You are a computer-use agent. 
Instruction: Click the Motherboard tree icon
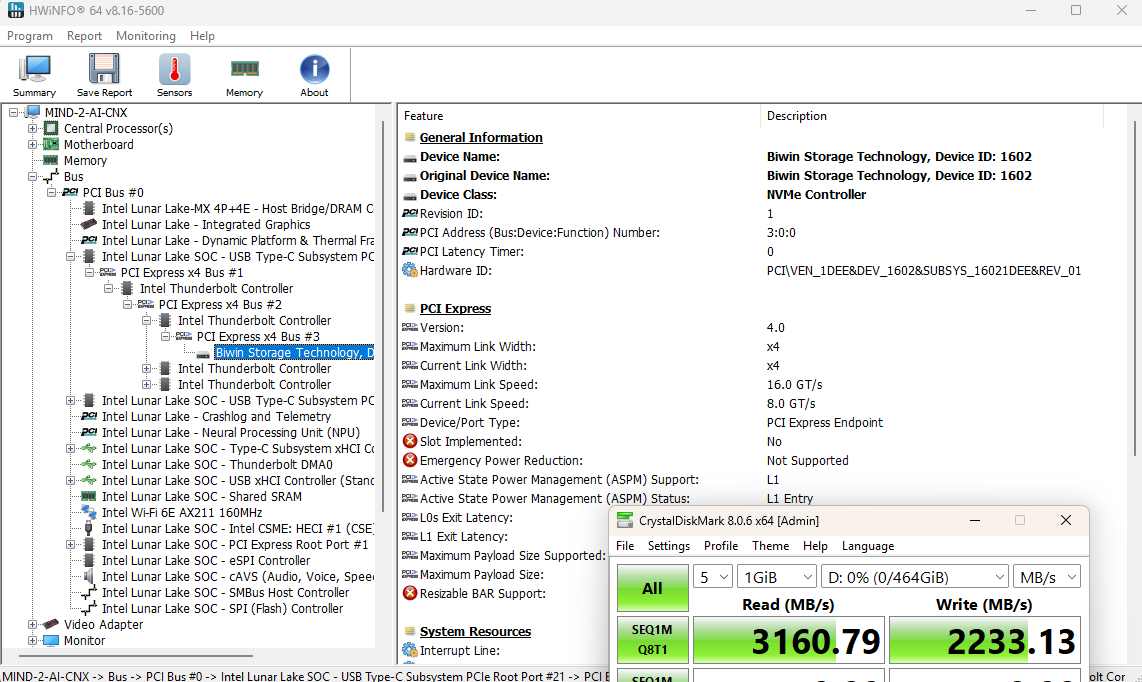(x=51, y=144)
